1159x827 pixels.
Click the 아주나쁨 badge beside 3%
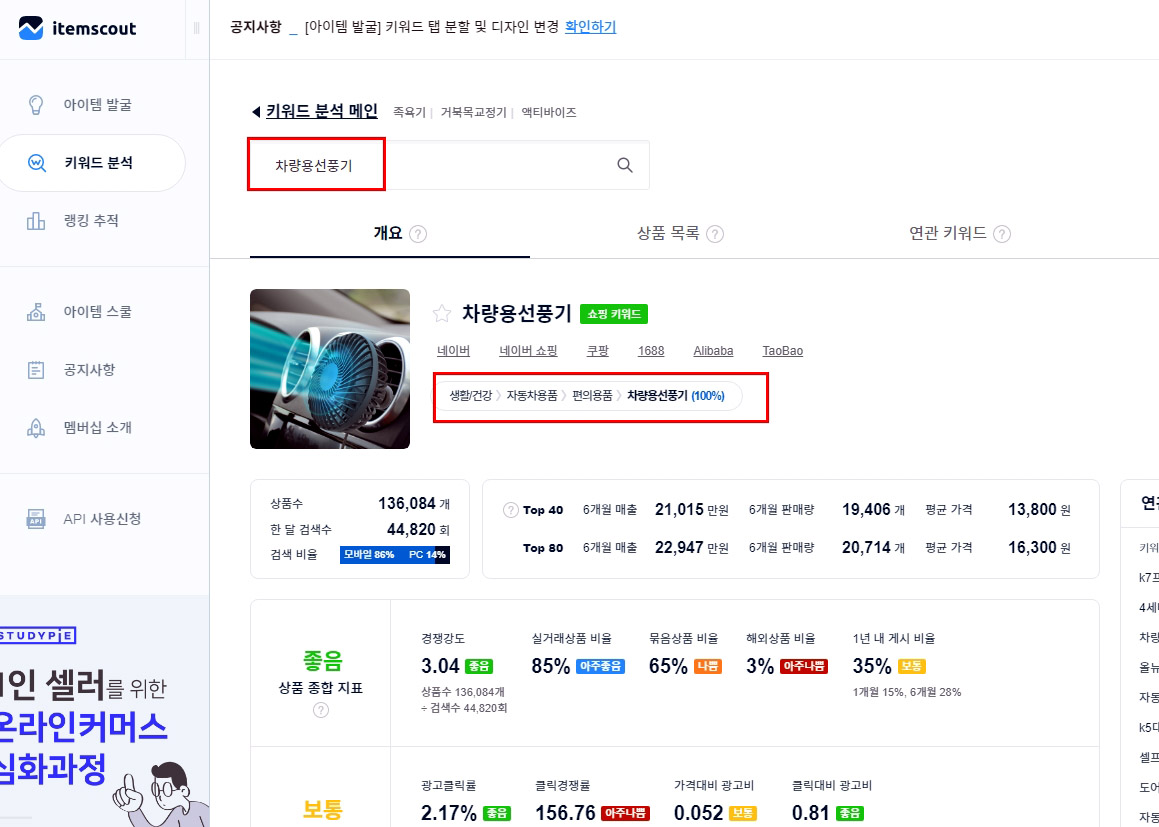[x=803, y=666]
